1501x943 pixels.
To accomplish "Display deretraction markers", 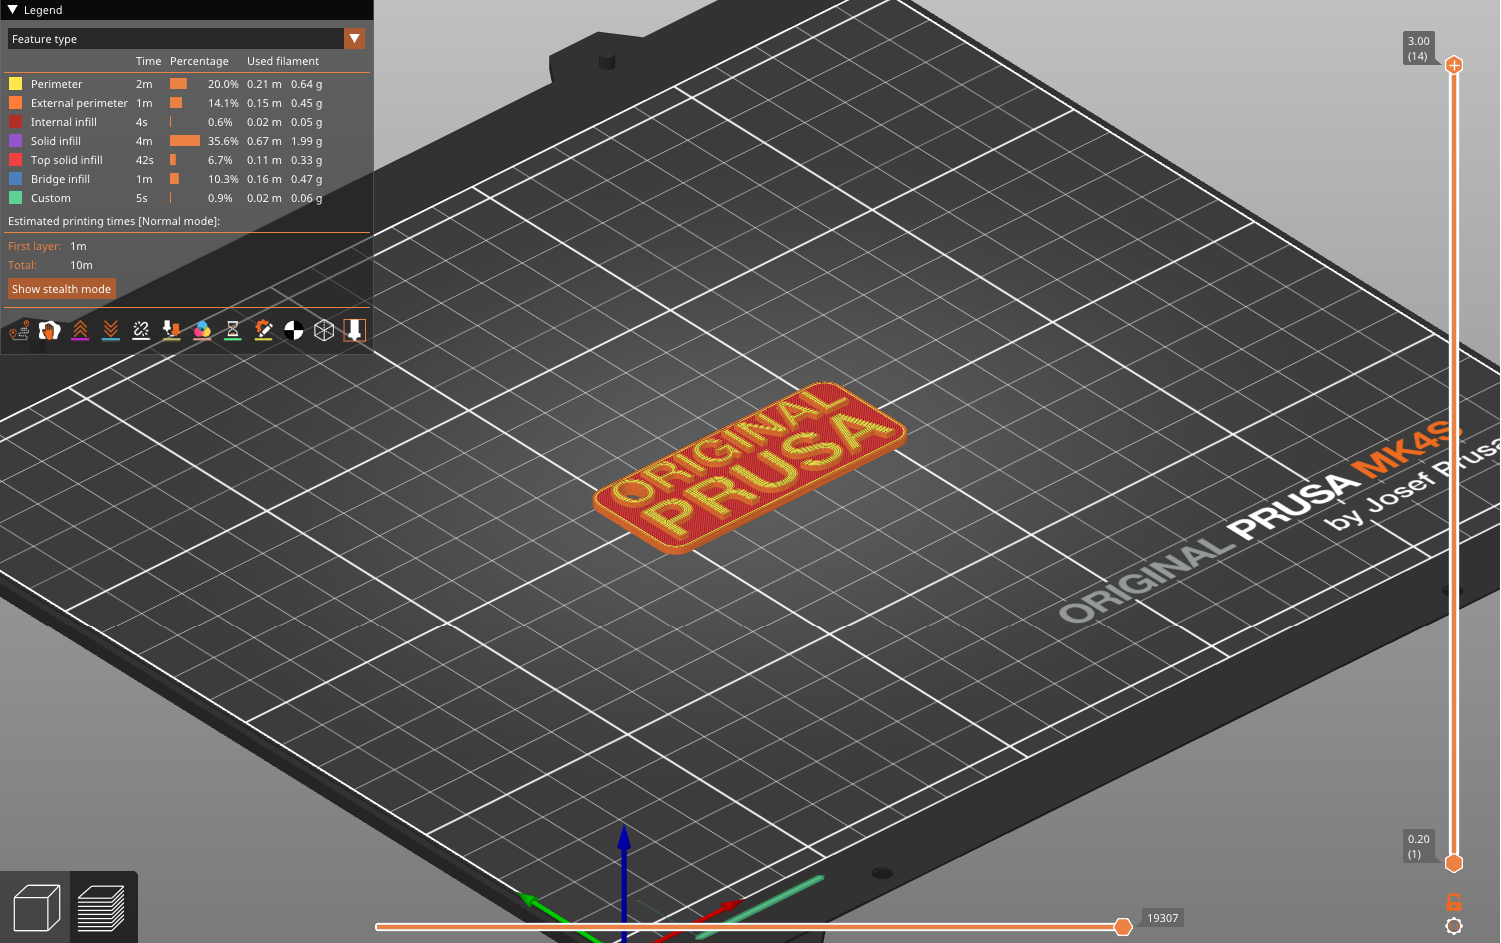I will tap(110, 330).
